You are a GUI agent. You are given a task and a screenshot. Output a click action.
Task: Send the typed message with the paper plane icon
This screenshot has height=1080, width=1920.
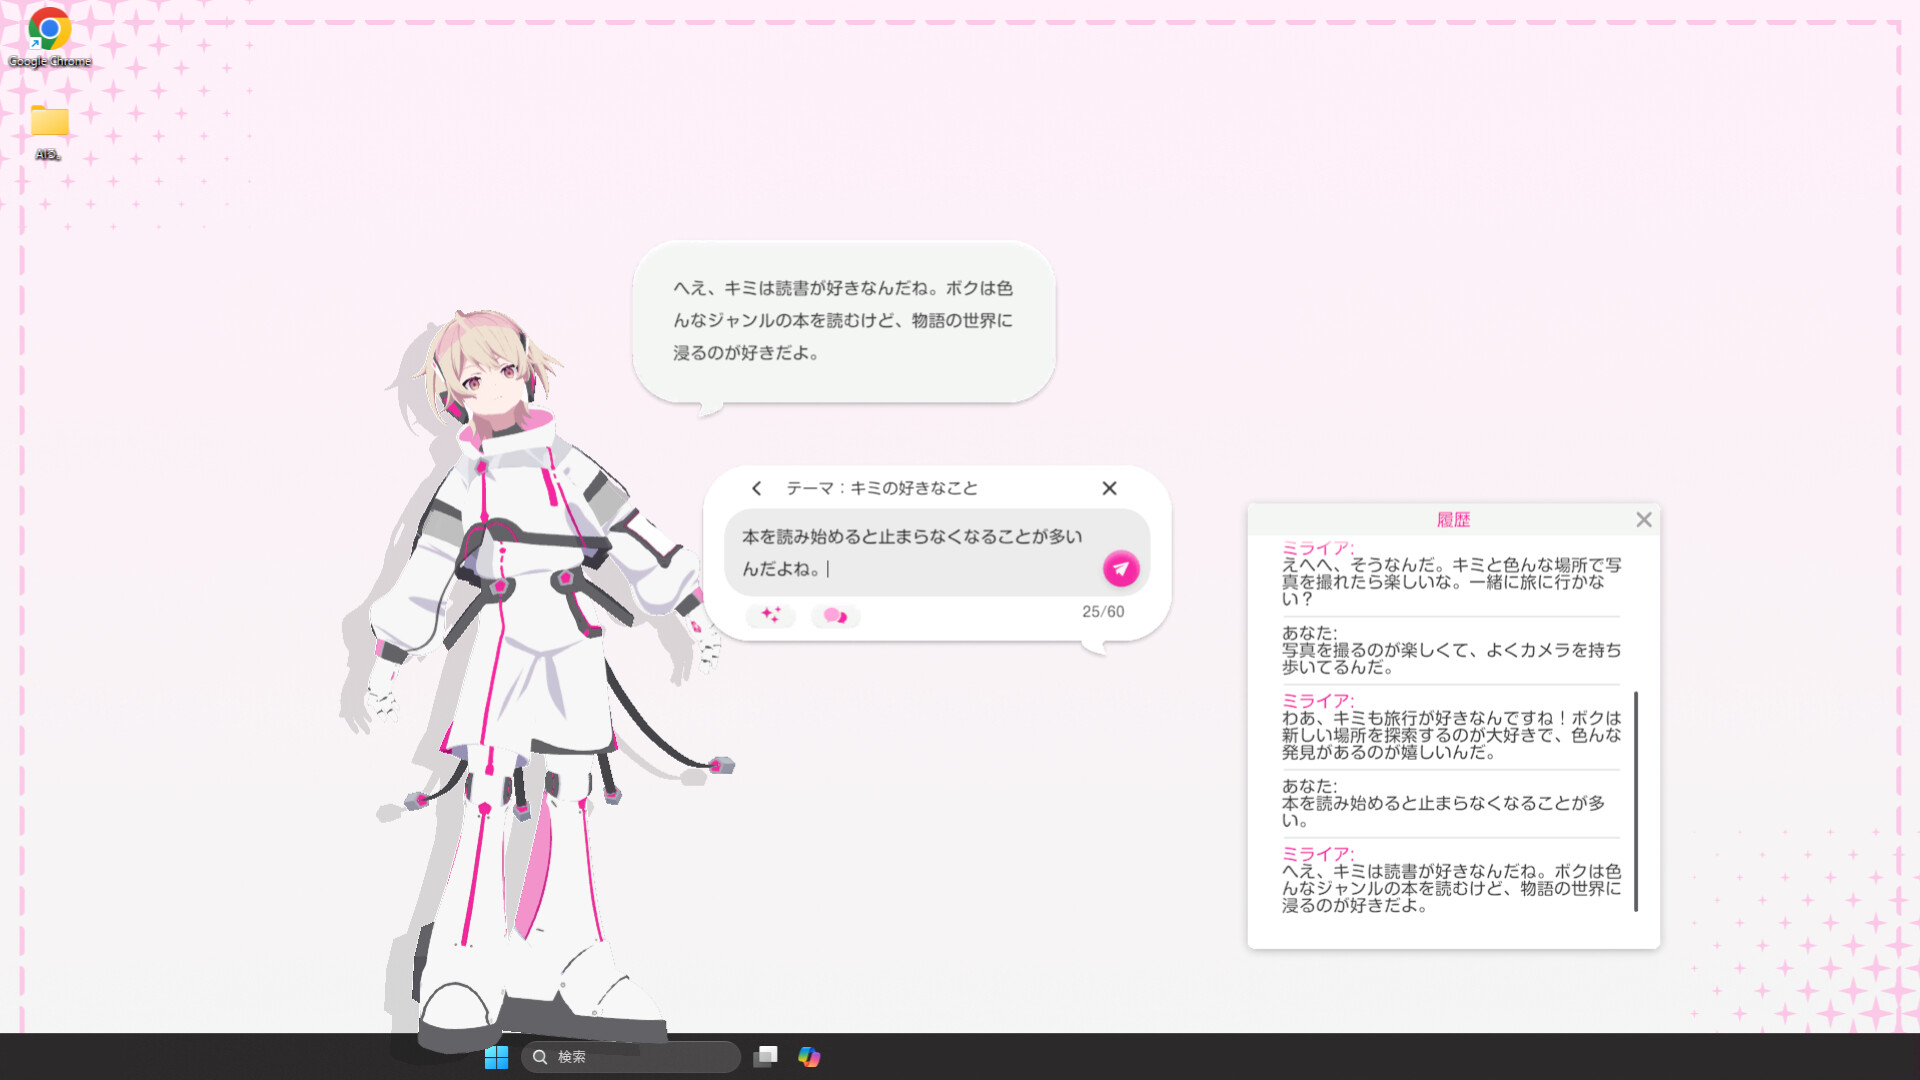click(1121, 568)
